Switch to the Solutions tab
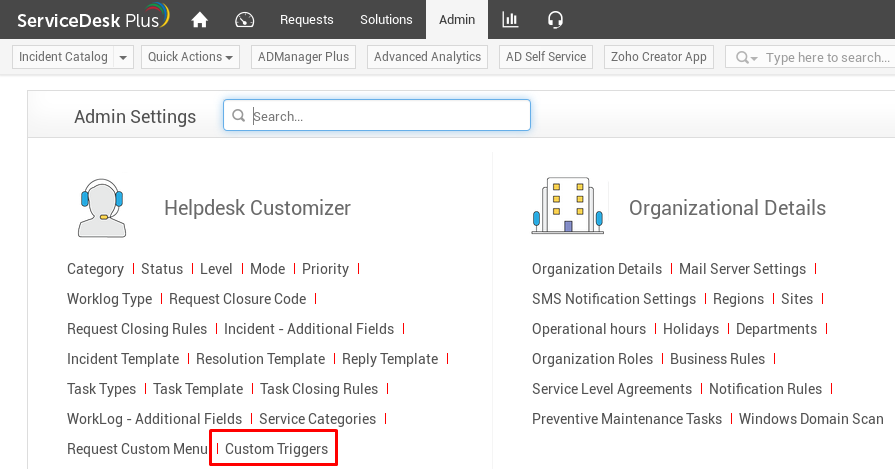The image size is (895, 469). (x=386, y=20)
